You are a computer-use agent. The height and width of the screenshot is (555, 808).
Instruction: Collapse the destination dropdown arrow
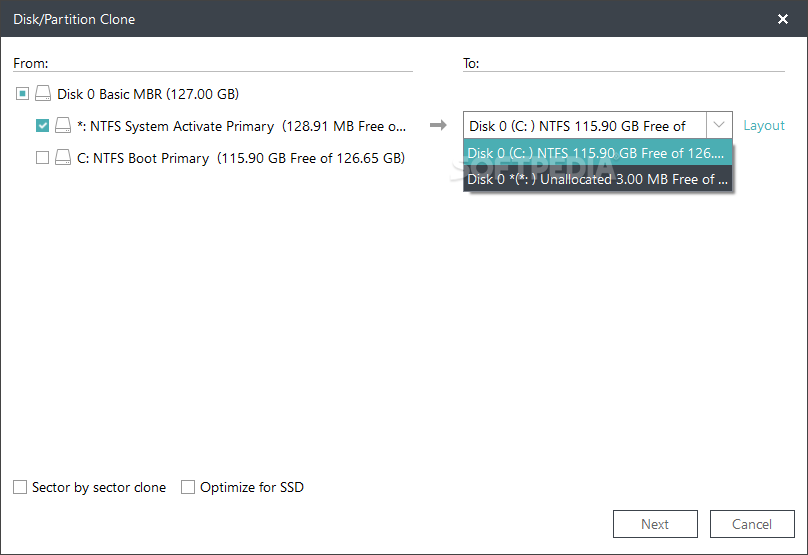point(719,125)
